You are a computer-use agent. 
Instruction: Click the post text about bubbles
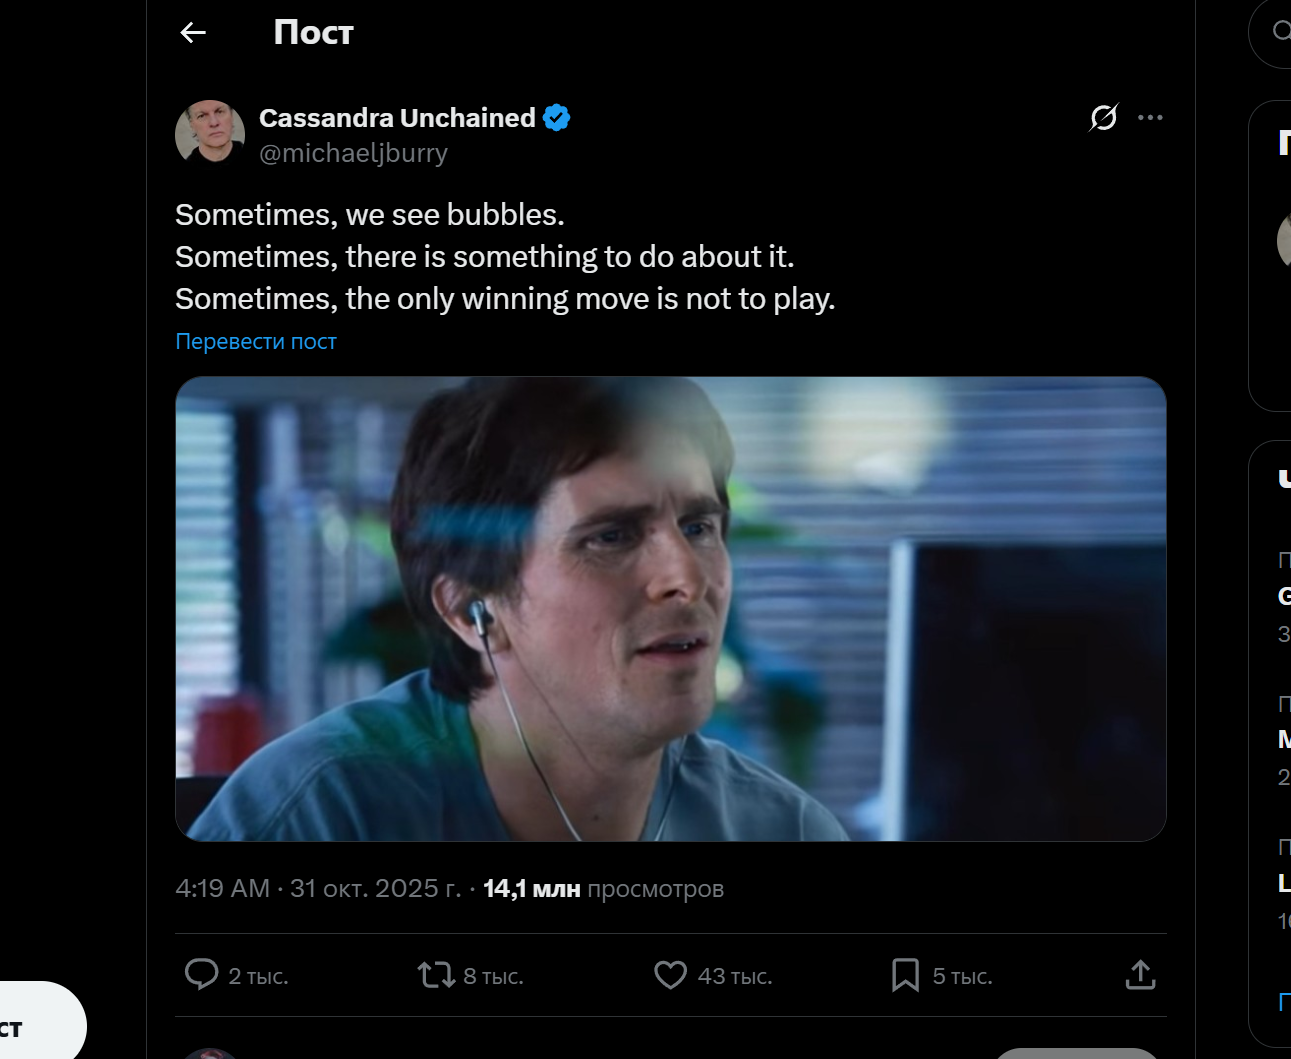point(504,257)
